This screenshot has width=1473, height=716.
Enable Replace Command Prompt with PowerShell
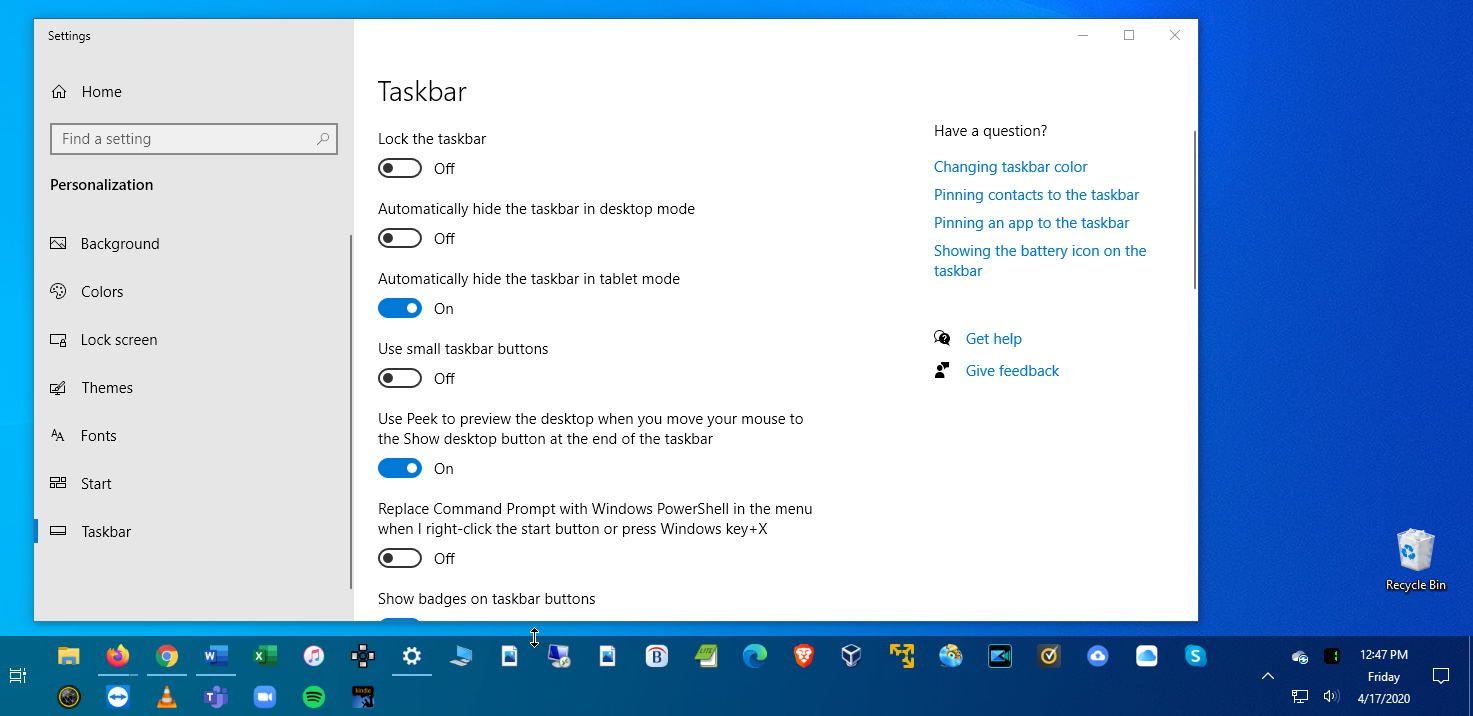pos(400,558)
